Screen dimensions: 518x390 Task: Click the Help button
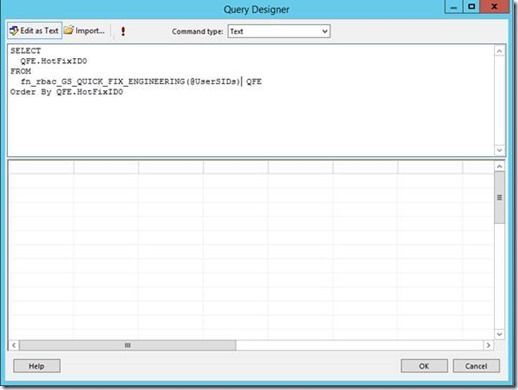tap(37, 366)
